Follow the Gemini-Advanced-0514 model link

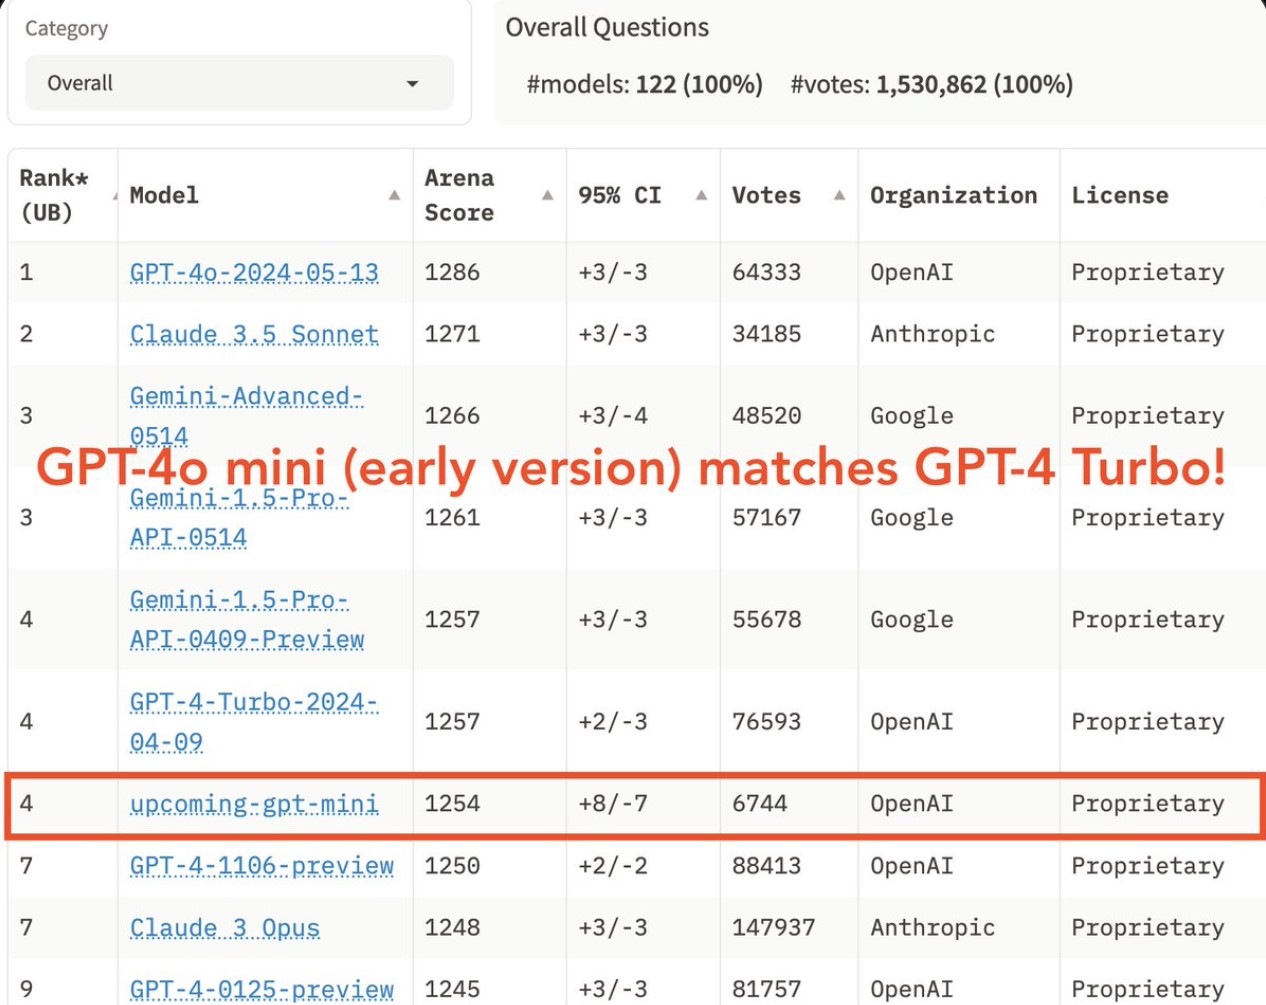point(245,397)
